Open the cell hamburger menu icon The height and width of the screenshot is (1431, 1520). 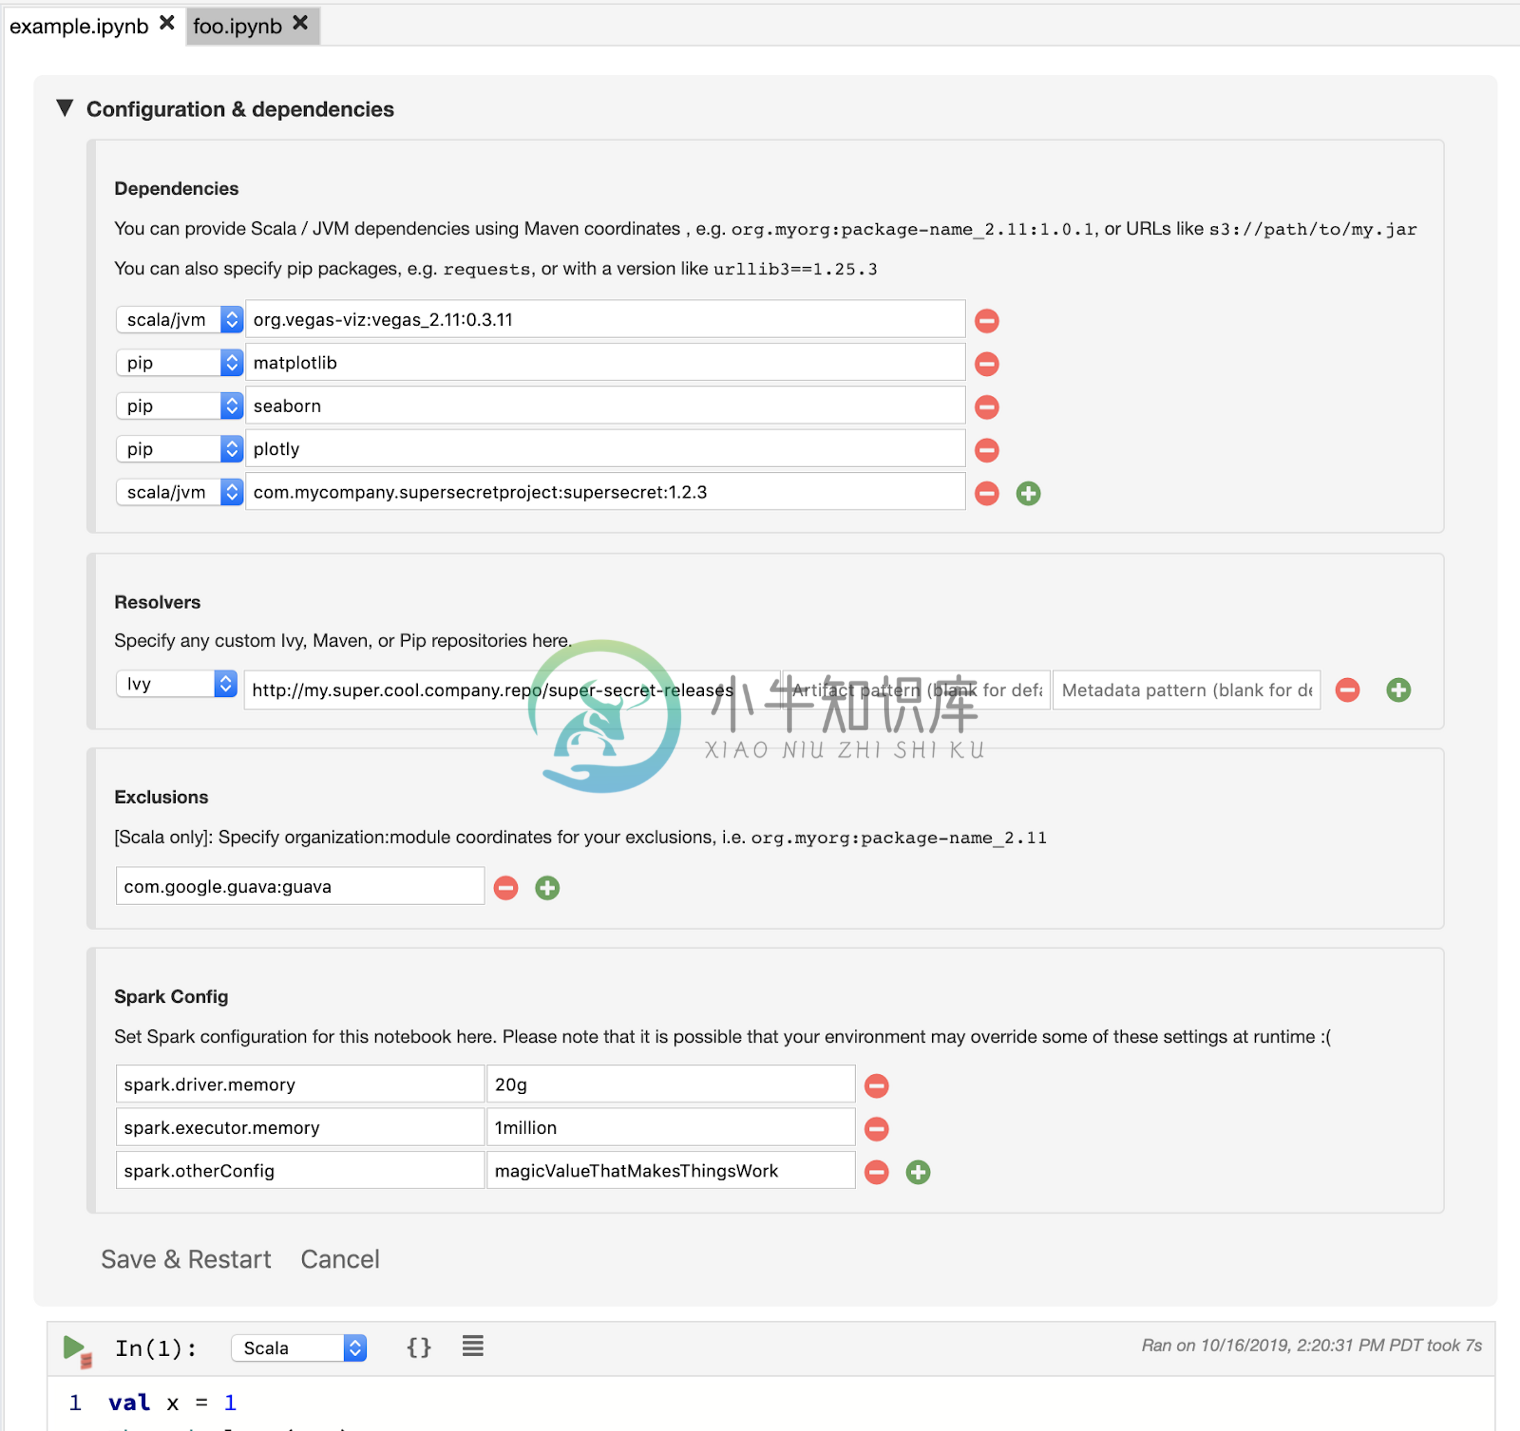point(472,1347)
